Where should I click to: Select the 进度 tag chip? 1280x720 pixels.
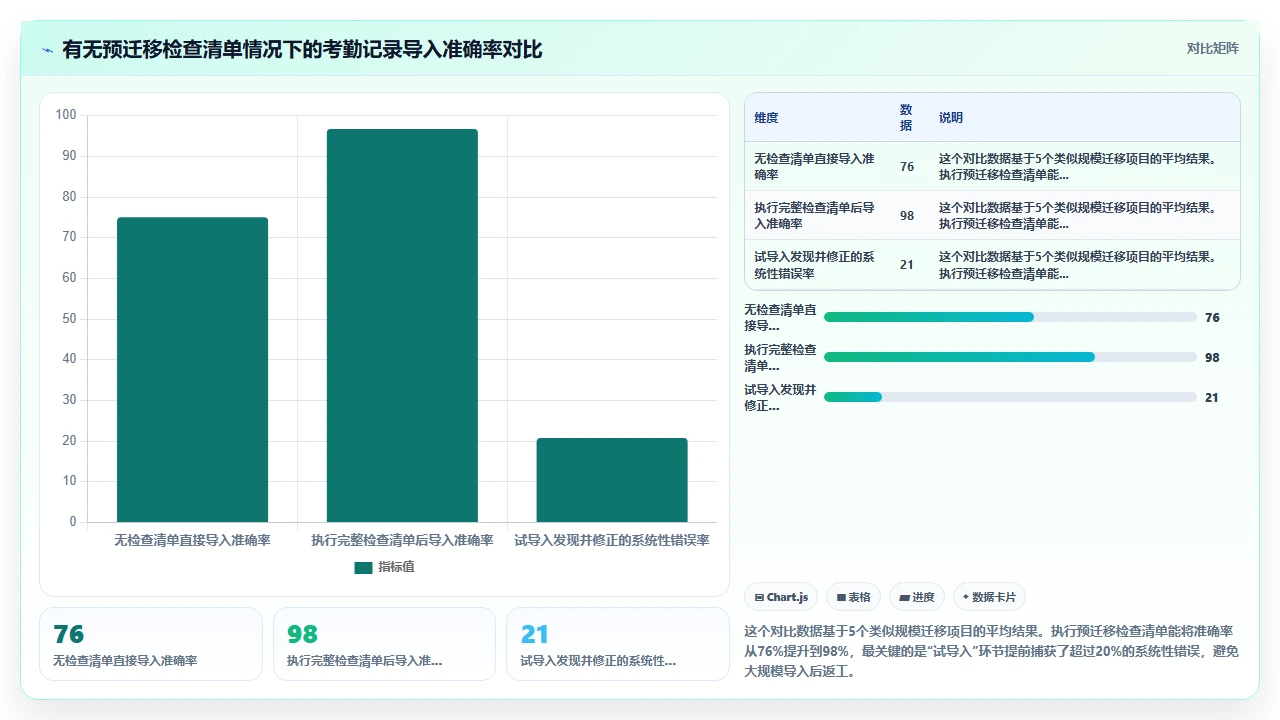917,597
